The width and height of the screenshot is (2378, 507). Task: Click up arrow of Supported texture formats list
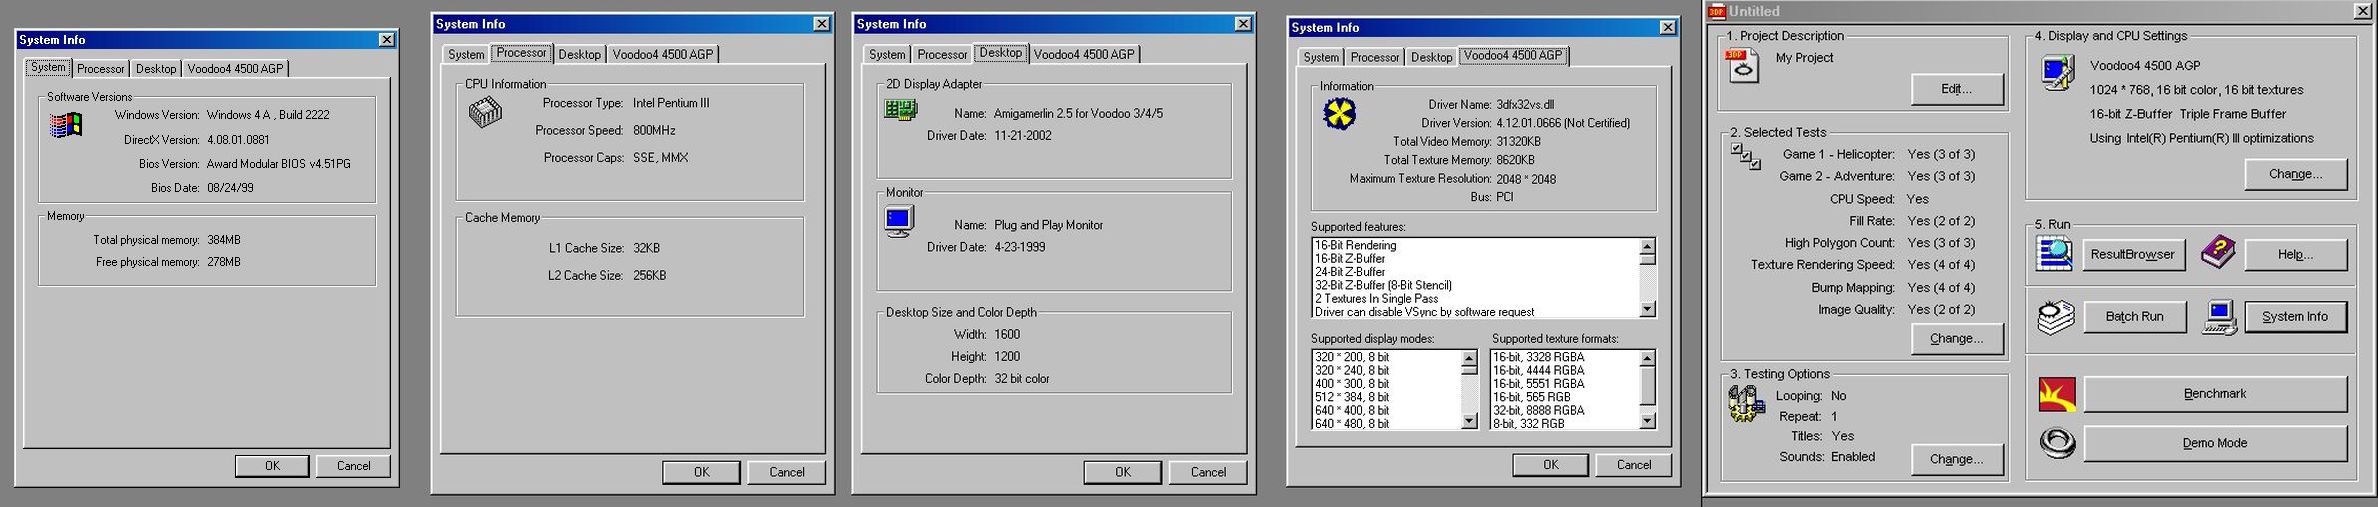pyautogui.click(x=1647, y=358)
